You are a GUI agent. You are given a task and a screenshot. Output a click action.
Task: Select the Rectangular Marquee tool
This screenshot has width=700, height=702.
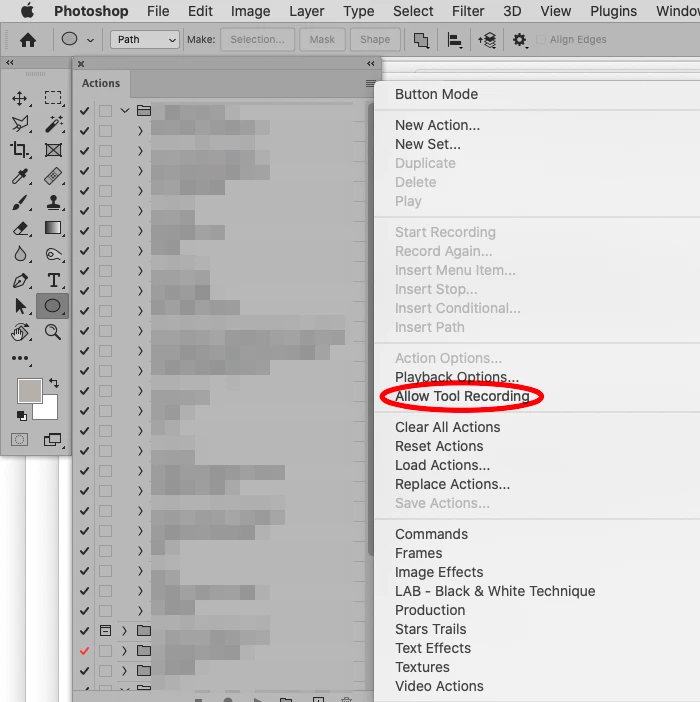[x=53, y=98]
